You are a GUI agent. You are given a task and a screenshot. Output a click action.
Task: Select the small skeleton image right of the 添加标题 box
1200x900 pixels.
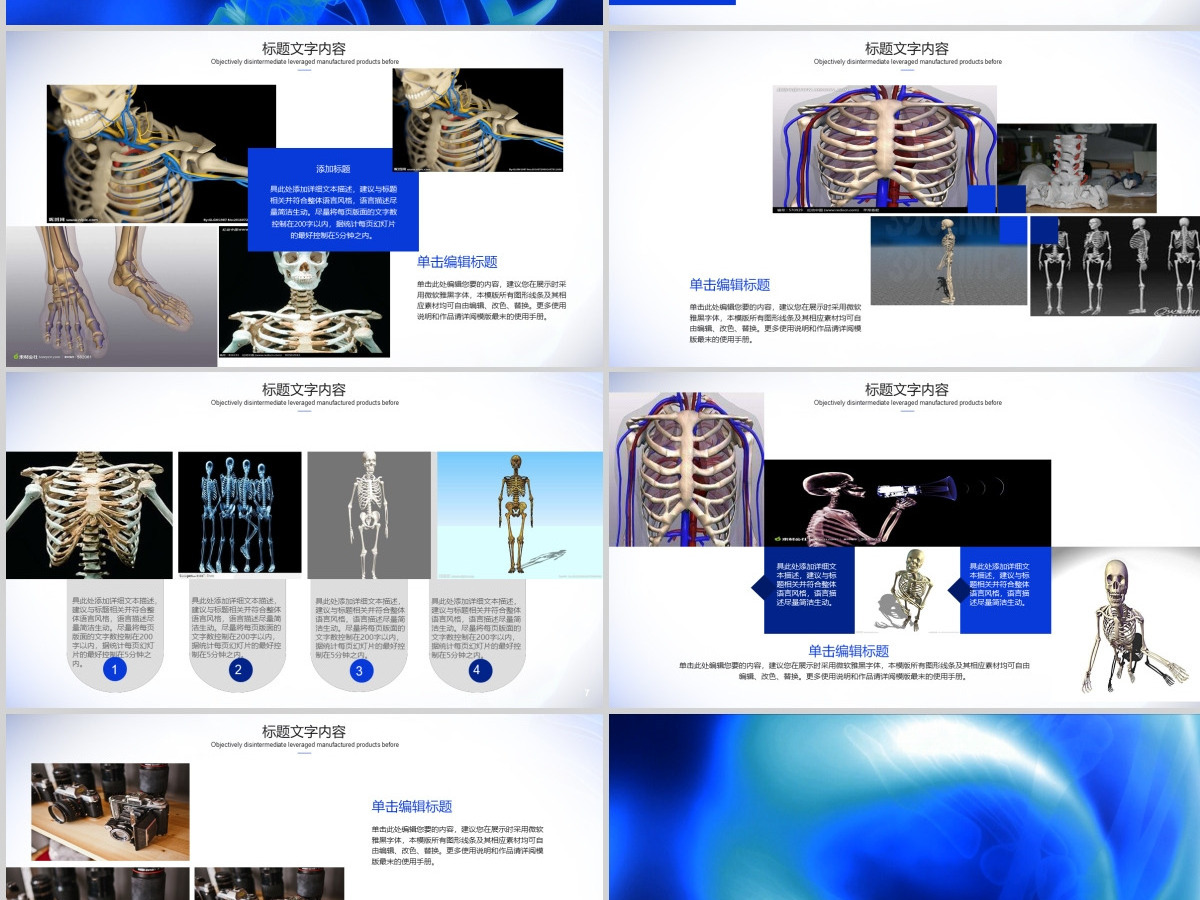477,121
